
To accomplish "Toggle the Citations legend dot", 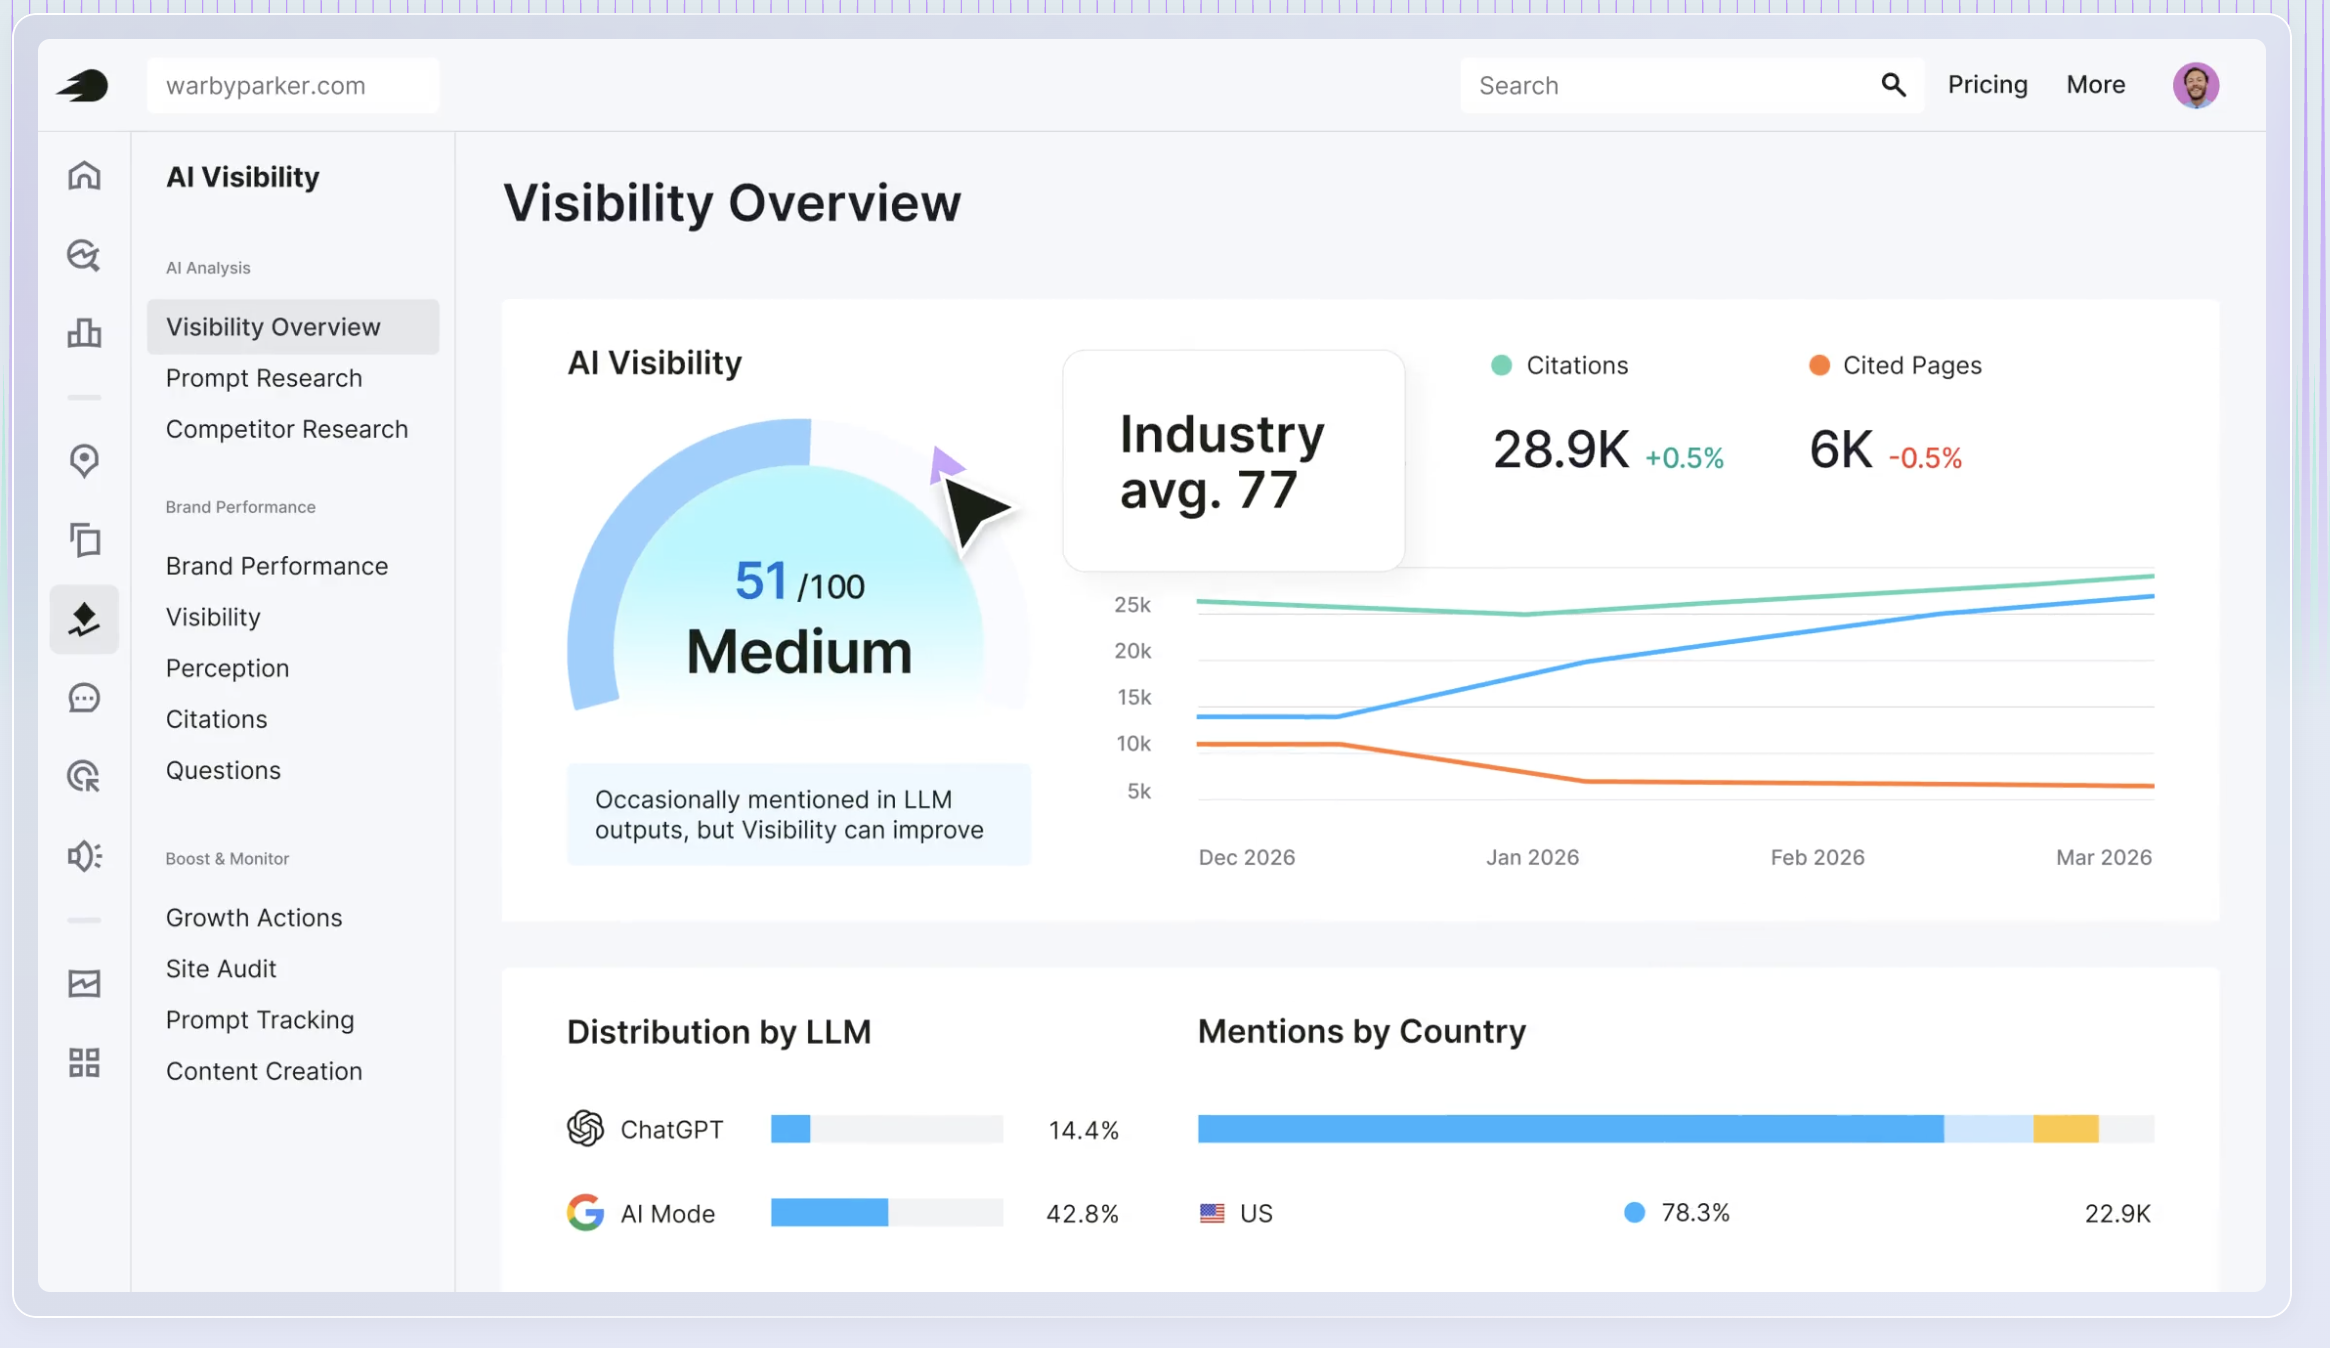I will coord(1501,365).
